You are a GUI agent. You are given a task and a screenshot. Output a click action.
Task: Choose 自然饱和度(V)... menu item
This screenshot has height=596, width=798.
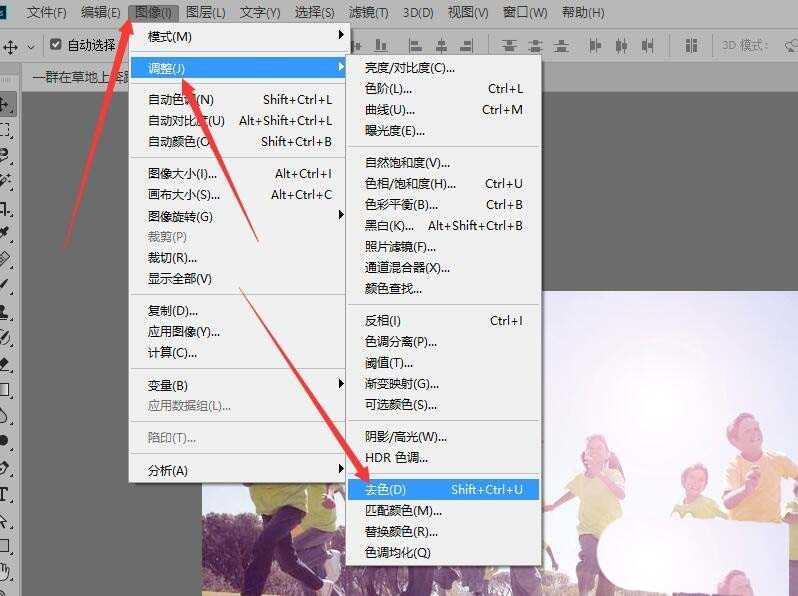(443, 162)
